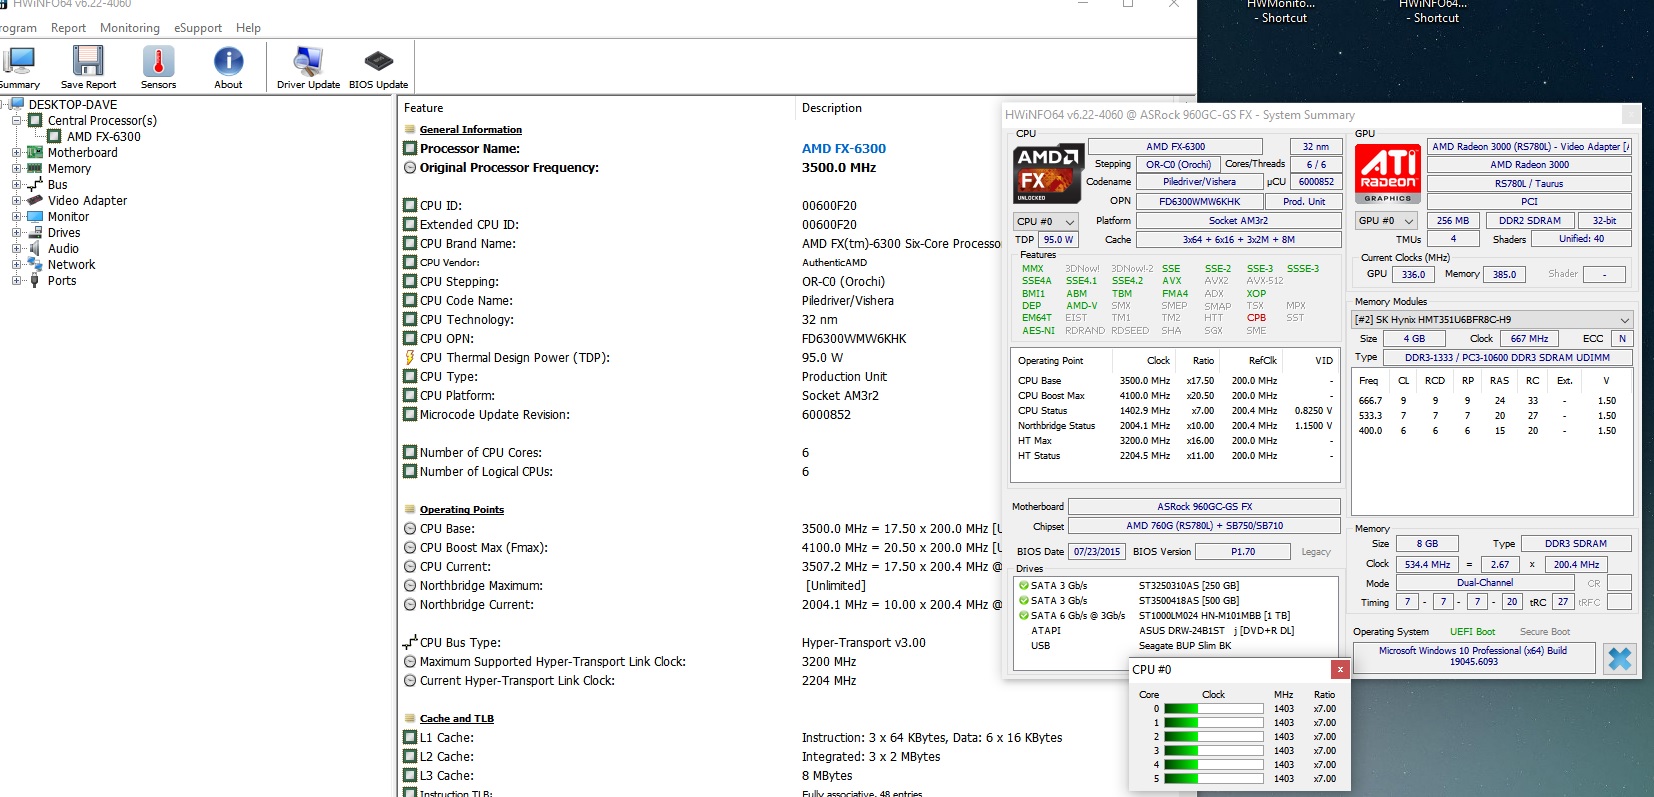
Task: Select the DESKTOP-DAVE computer icon in tree
Action: [17, 104]
